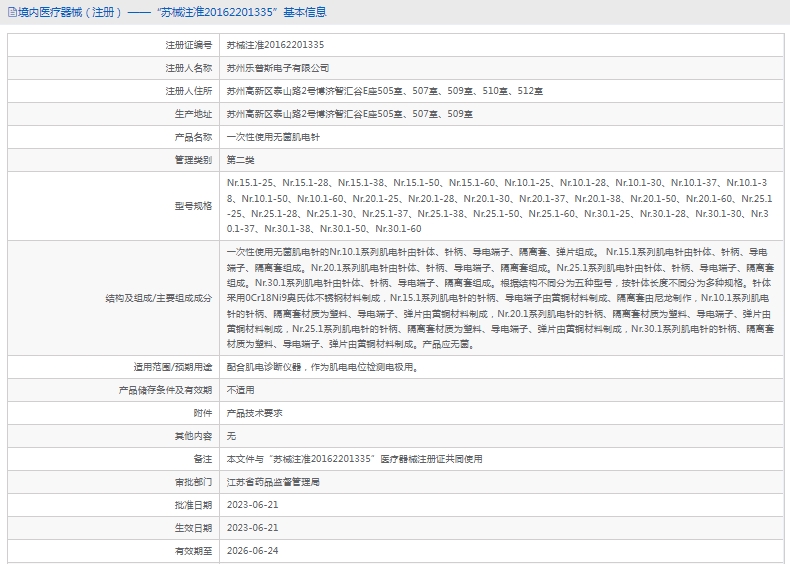The height and width of the screenshot is (564, 790).
Task: Click the company name 苏州乐普斯电子有限公司
Action: 278,68
